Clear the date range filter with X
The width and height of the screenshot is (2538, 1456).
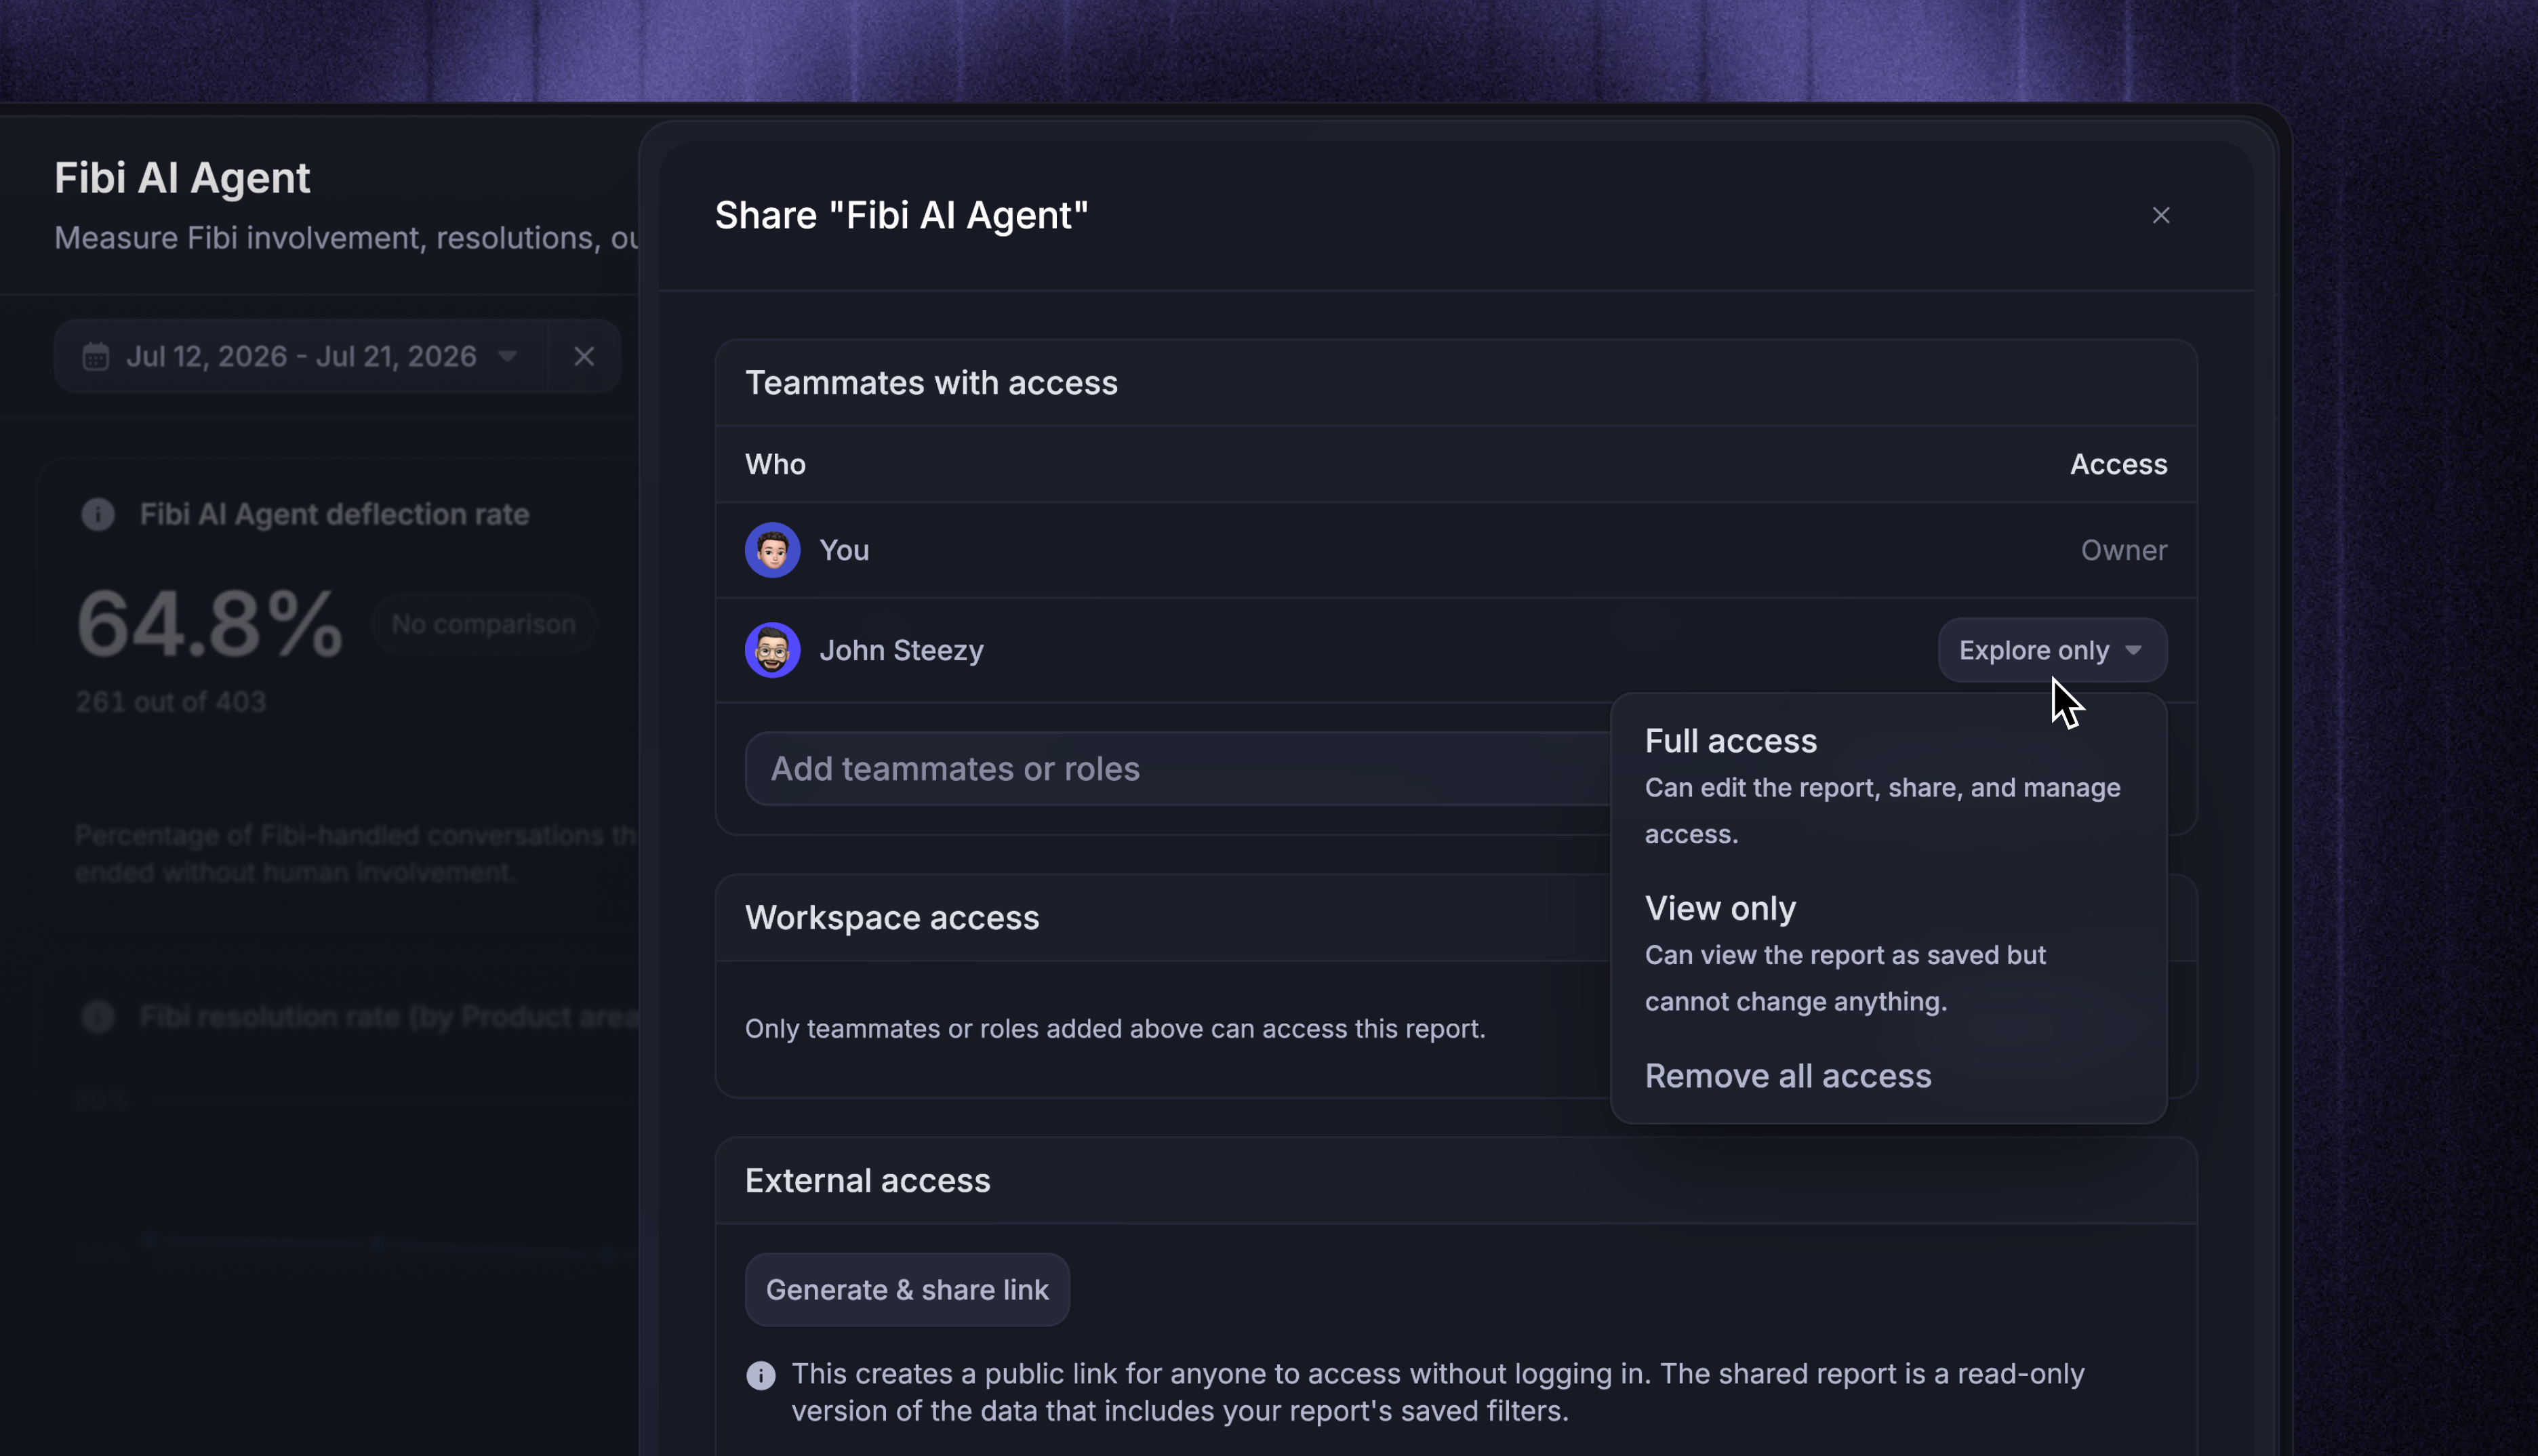584,357
